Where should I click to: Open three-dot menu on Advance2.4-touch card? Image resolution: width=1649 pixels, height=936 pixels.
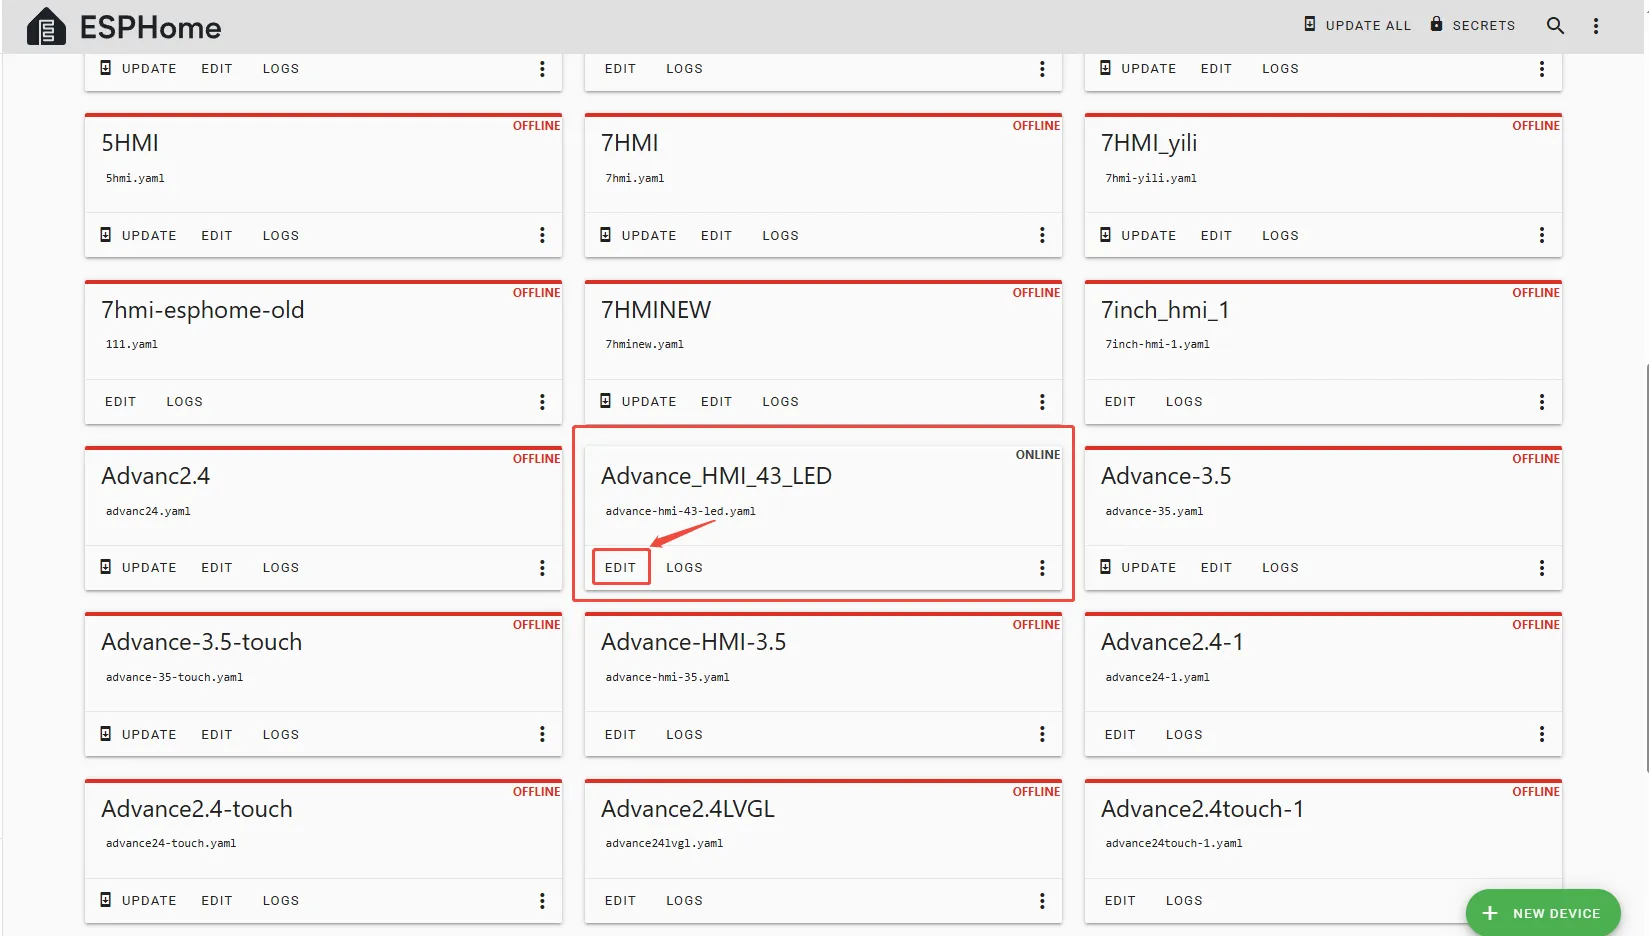(x=542, y=901)
